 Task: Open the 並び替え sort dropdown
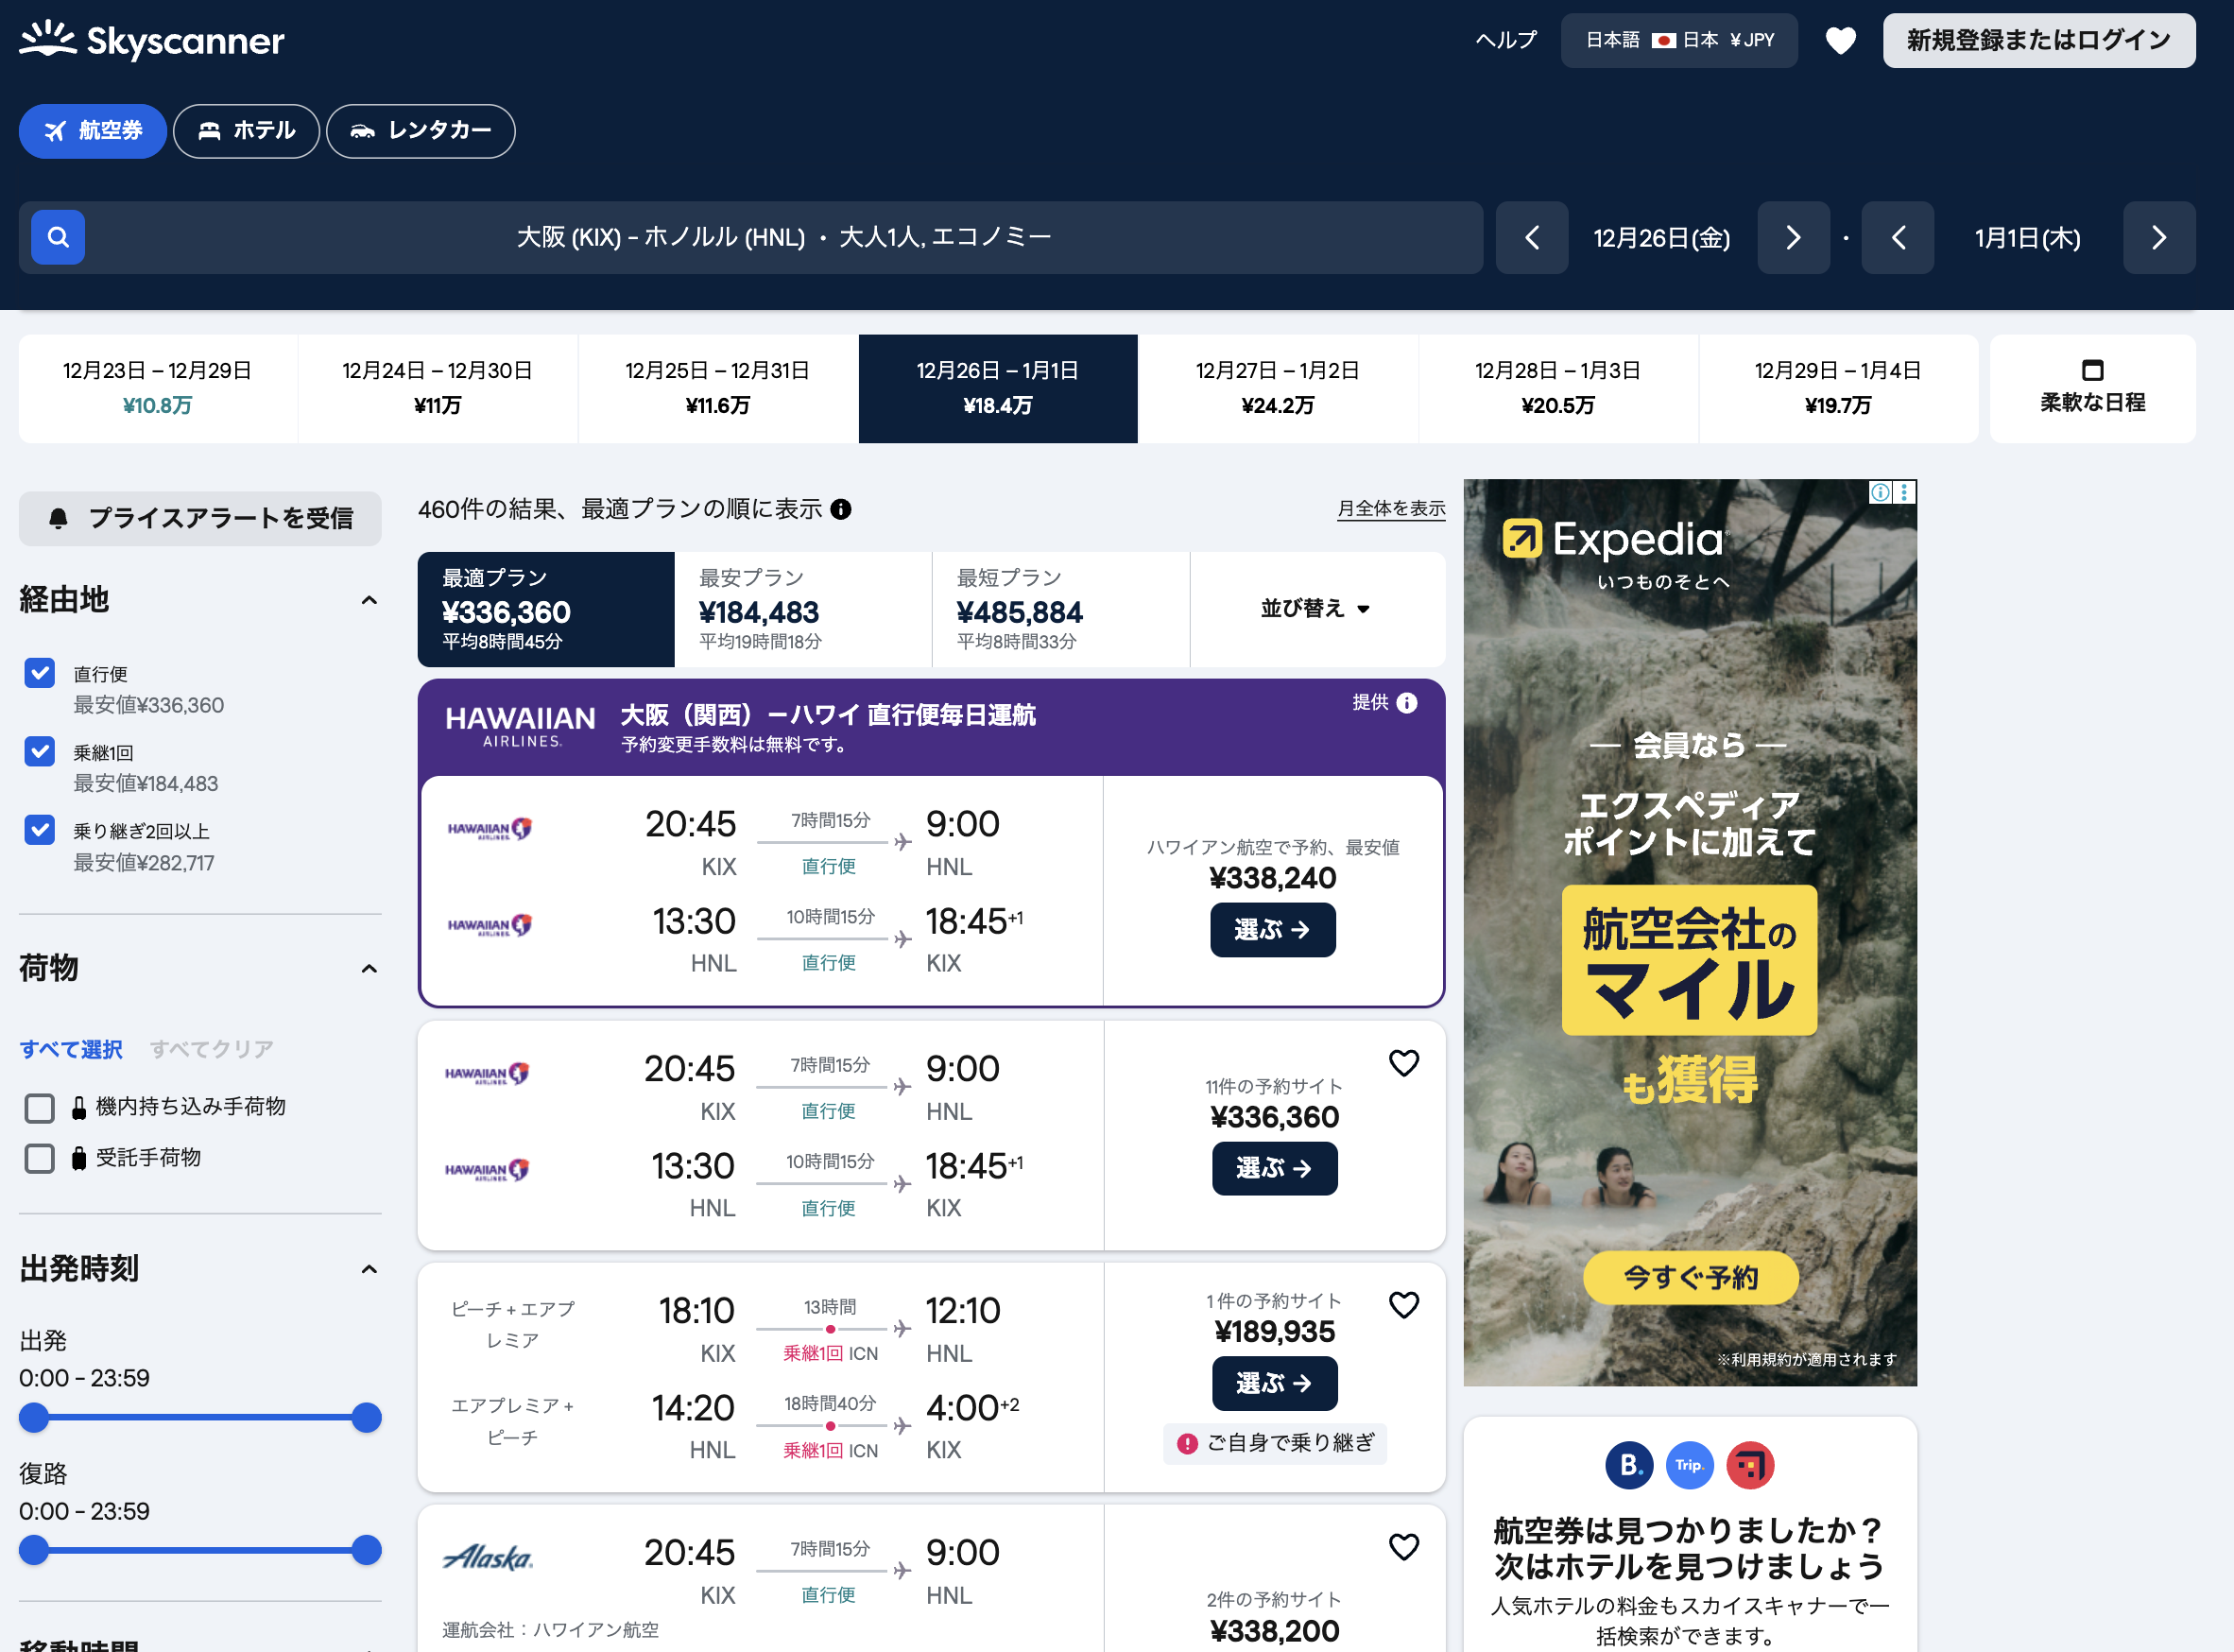(1316, 608)
